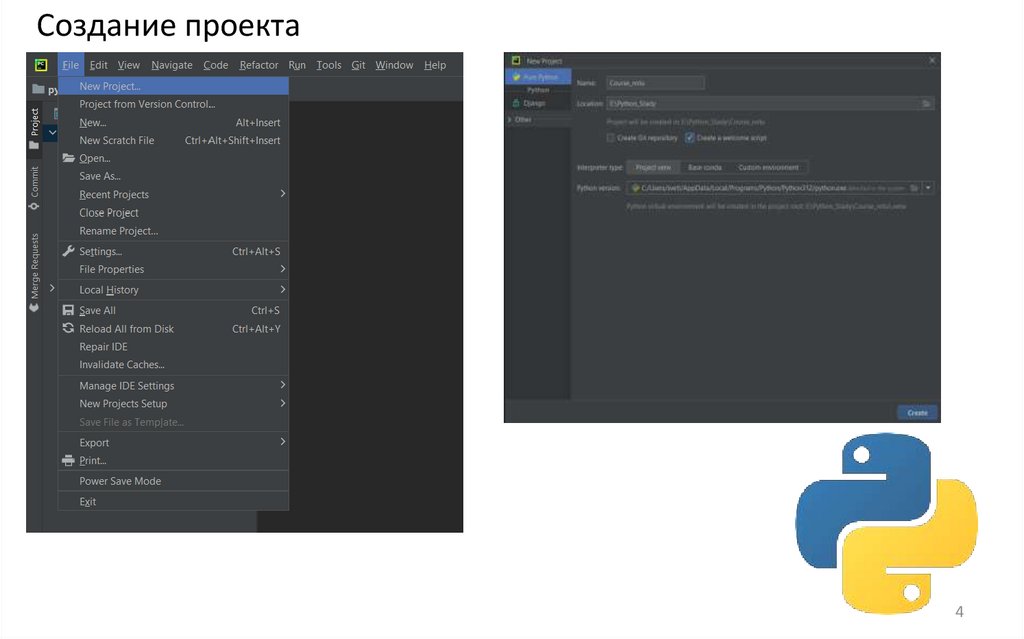Screen dimensions: 1024x639
Task: Open the Tools menu
Action: point(328,65)
